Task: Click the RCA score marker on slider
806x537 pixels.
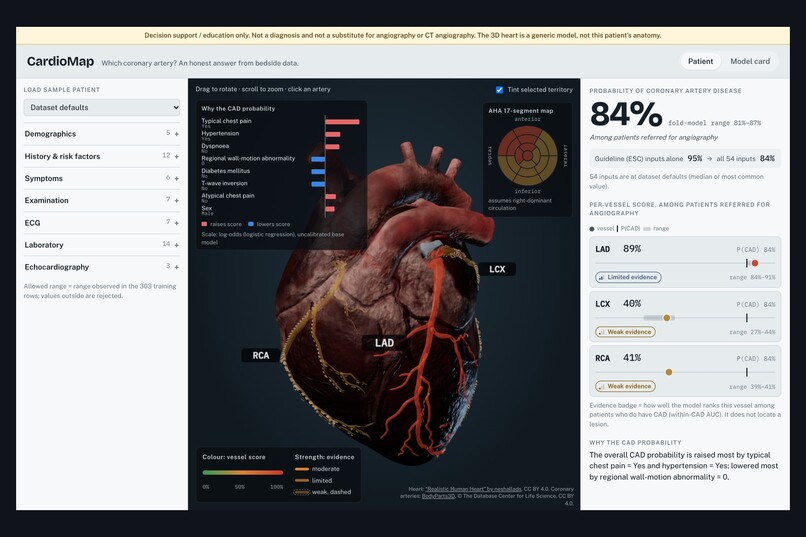Action: [669, 372]
